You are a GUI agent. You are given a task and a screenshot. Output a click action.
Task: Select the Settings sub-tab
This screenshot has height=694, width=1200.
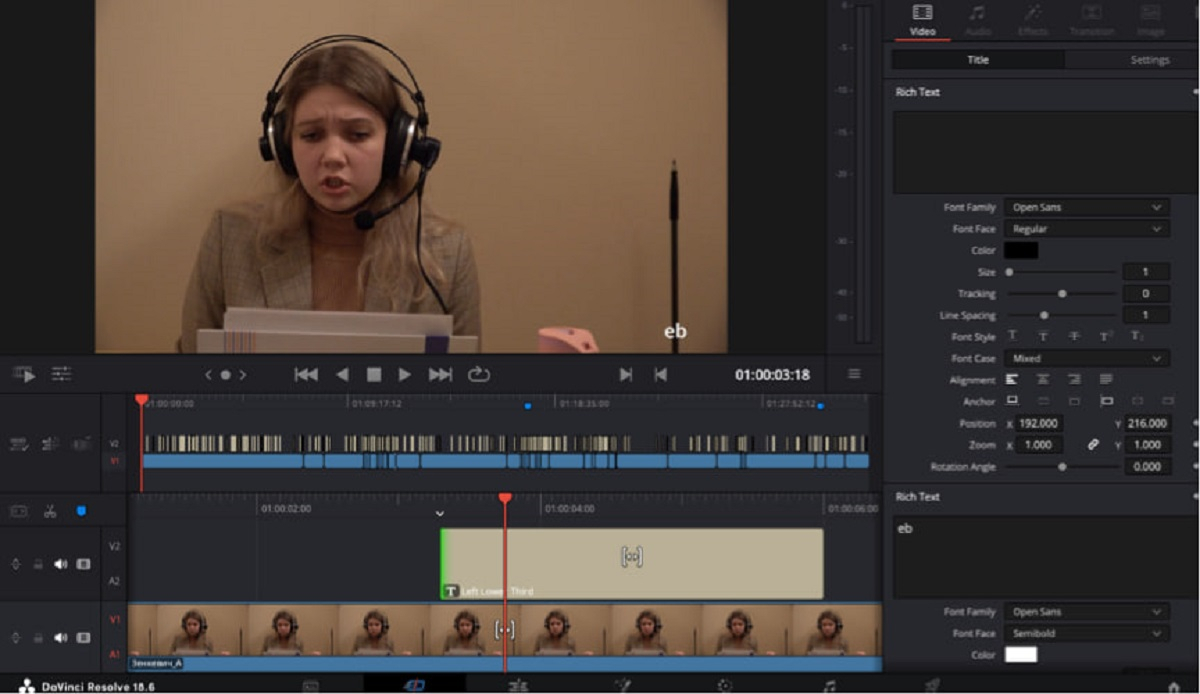[1131, 60]
